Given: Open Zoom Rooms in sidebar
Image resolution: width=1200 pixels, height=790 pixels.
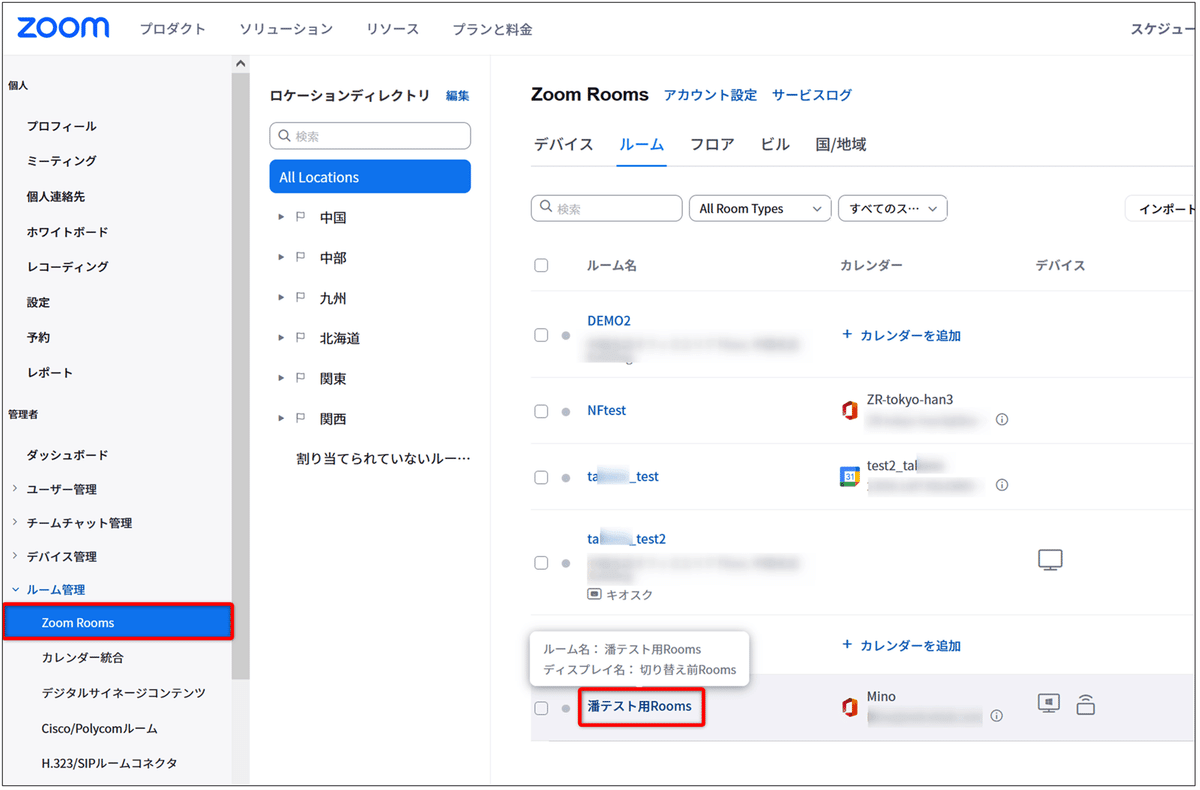Looking at the screenshot, I should pos(118,622).
